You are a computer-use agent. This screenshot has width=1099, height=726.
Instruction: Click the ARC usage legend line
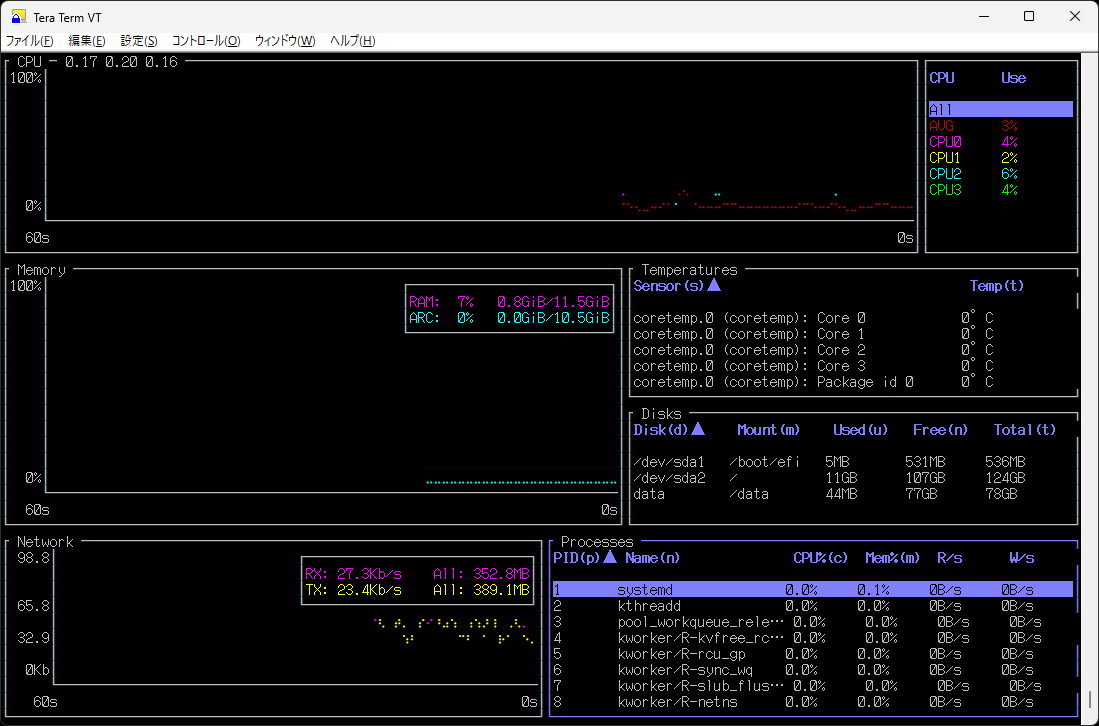[x=510, y=318]
